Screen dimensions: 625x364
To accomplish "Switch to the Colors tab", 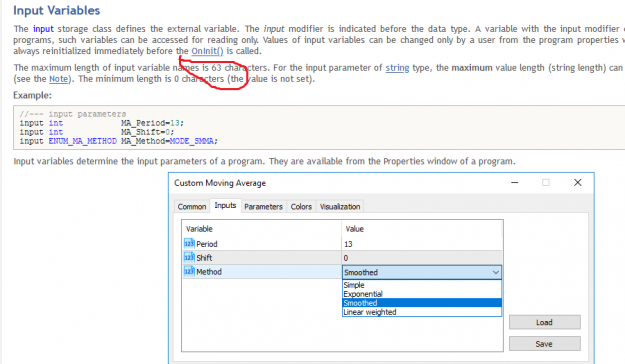I will pyautogui.click(x=301, y=207).
